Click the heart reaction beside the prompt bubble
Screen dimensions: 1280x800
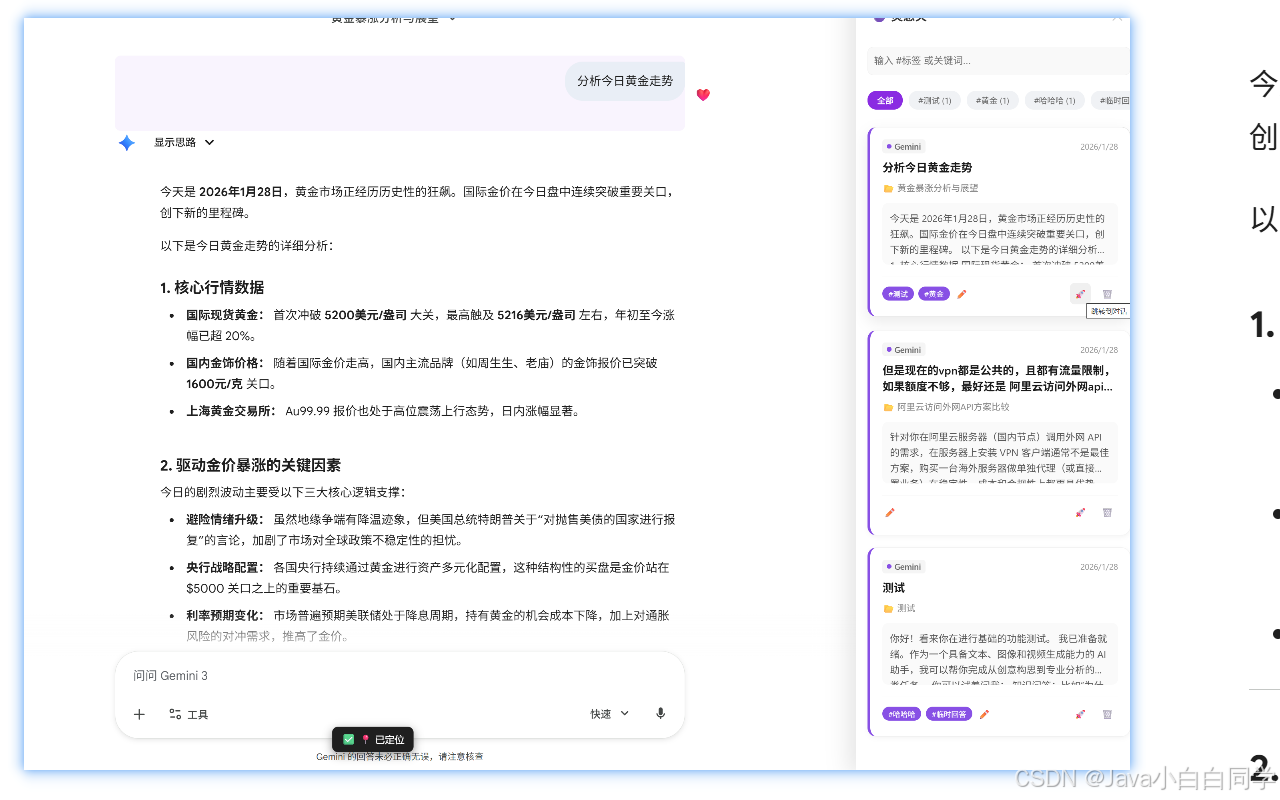pyautogui.click(x=703, y=94)
